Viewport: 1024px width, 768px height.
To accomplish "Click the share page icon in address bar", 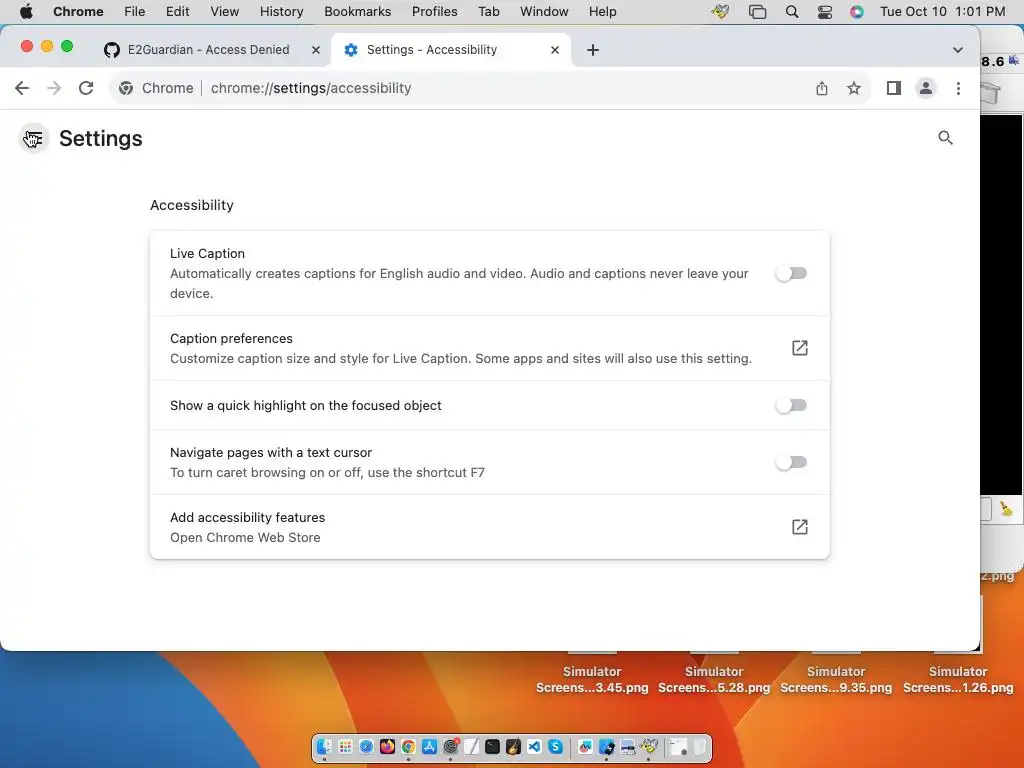I will (x=822, y=88).
